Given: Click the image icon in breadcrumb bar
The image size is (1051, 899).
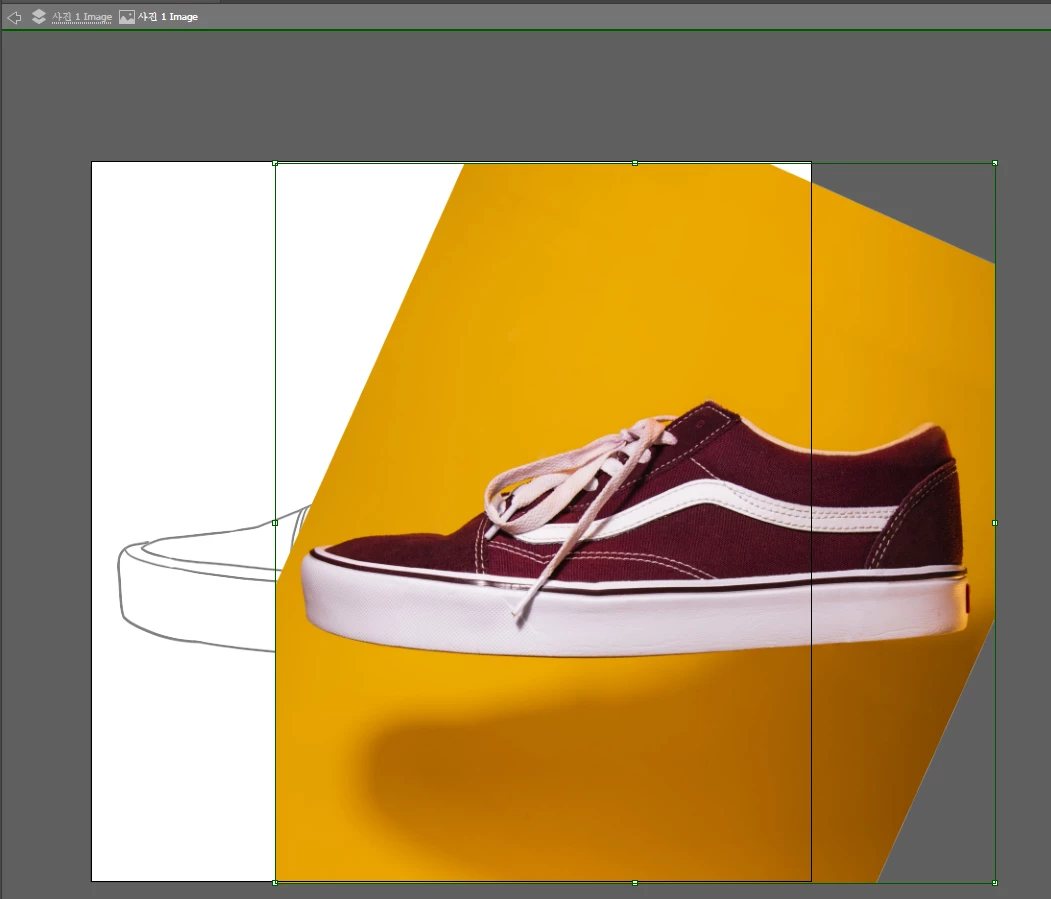Looking at the screenshot, I should point(127,17).
